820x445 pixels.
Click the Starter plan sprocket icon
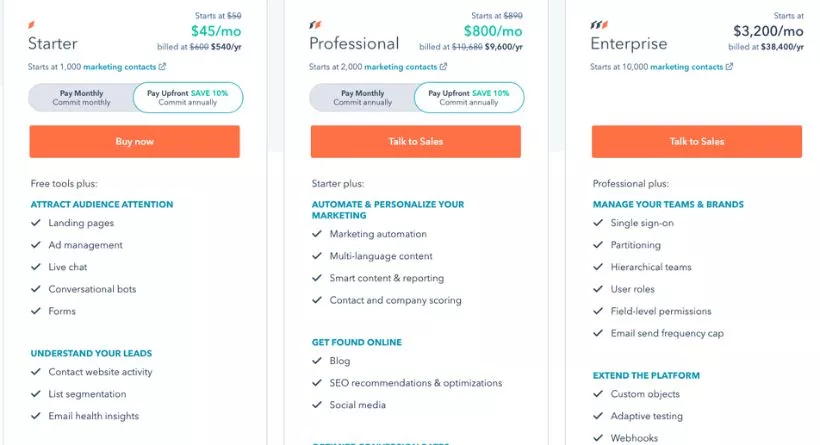pyautogui.click(x=31, y=25)
